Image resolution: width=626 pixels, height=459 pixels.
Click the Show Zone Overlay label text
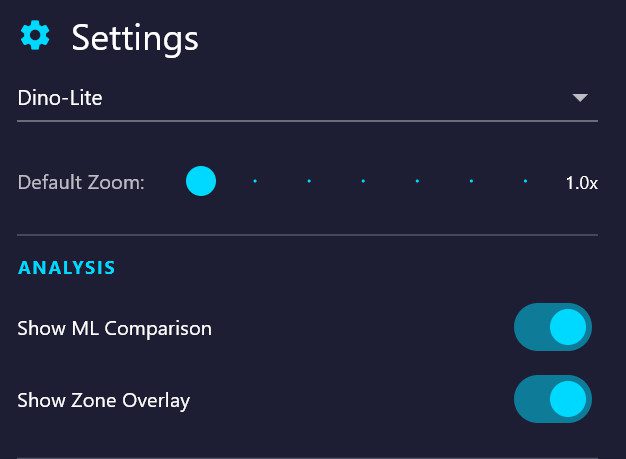coord(103,401)
